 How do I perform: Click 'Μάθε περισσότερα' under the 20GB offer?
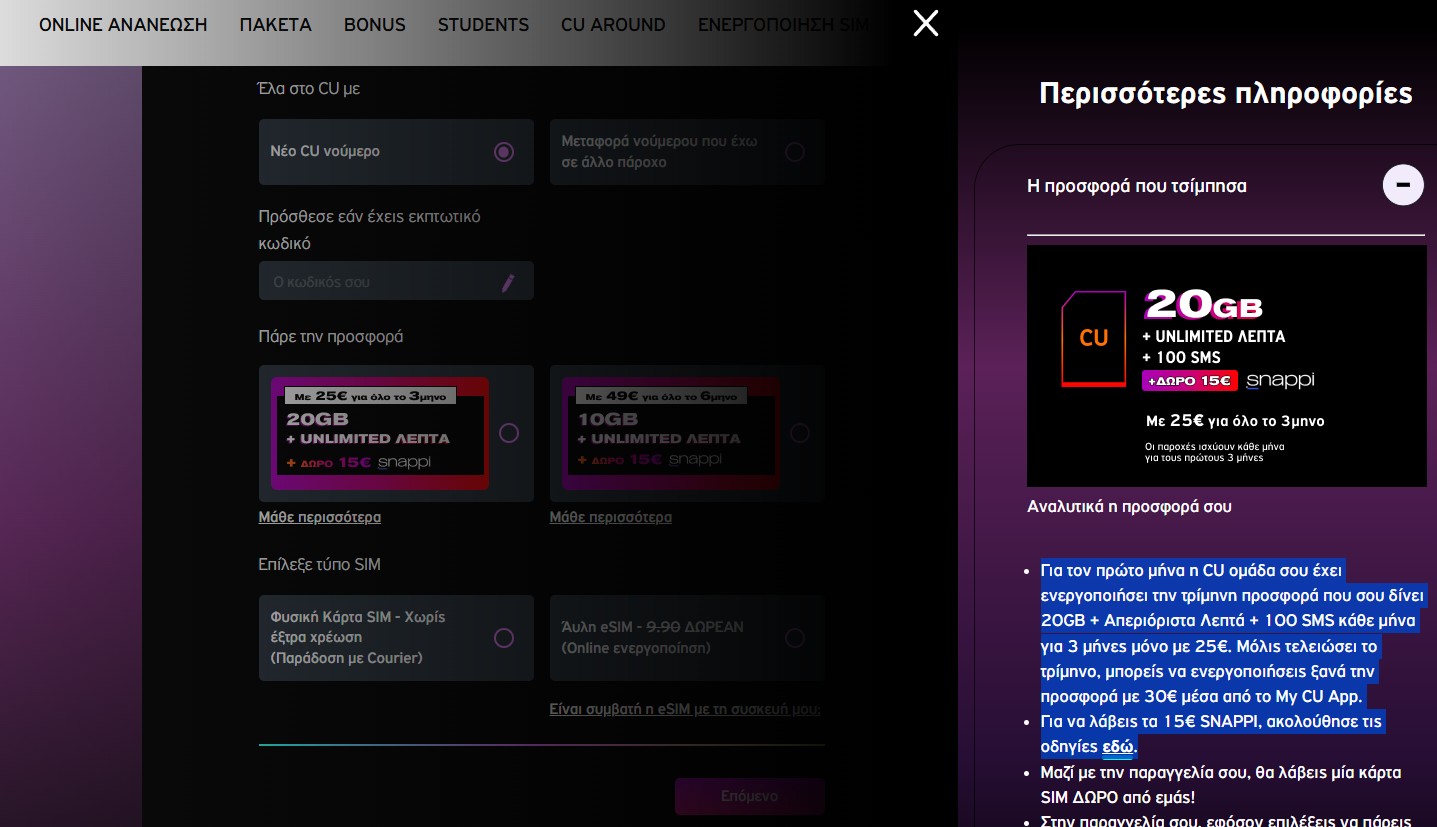[319, 517]
